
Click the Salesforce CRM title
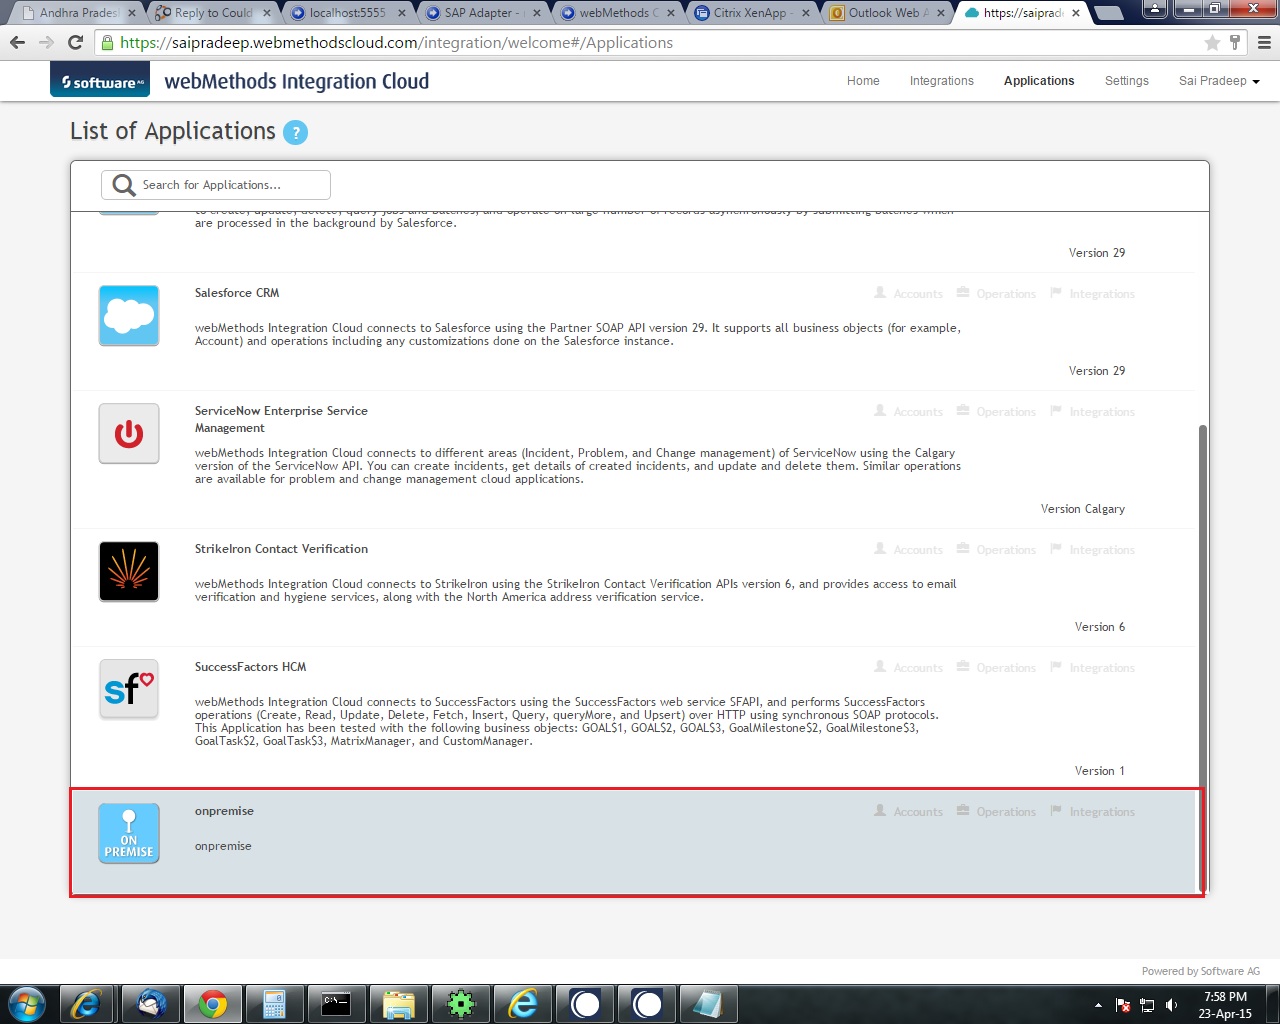click(237, 293)
